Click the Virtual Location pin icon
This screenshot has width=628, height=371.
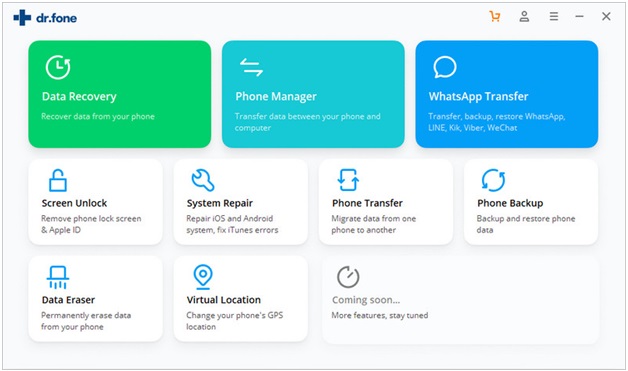click(x=203, y=277)
